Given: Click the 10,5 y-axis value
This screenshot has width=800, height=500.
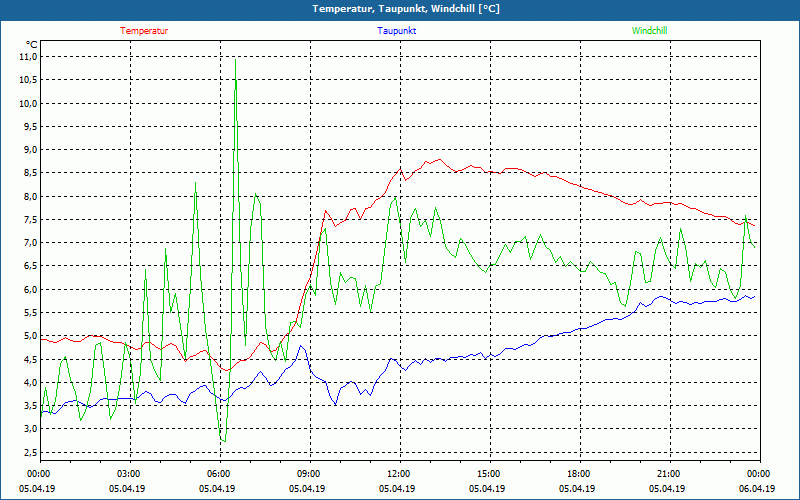Looking at the screenshot, I should (29, 80).
